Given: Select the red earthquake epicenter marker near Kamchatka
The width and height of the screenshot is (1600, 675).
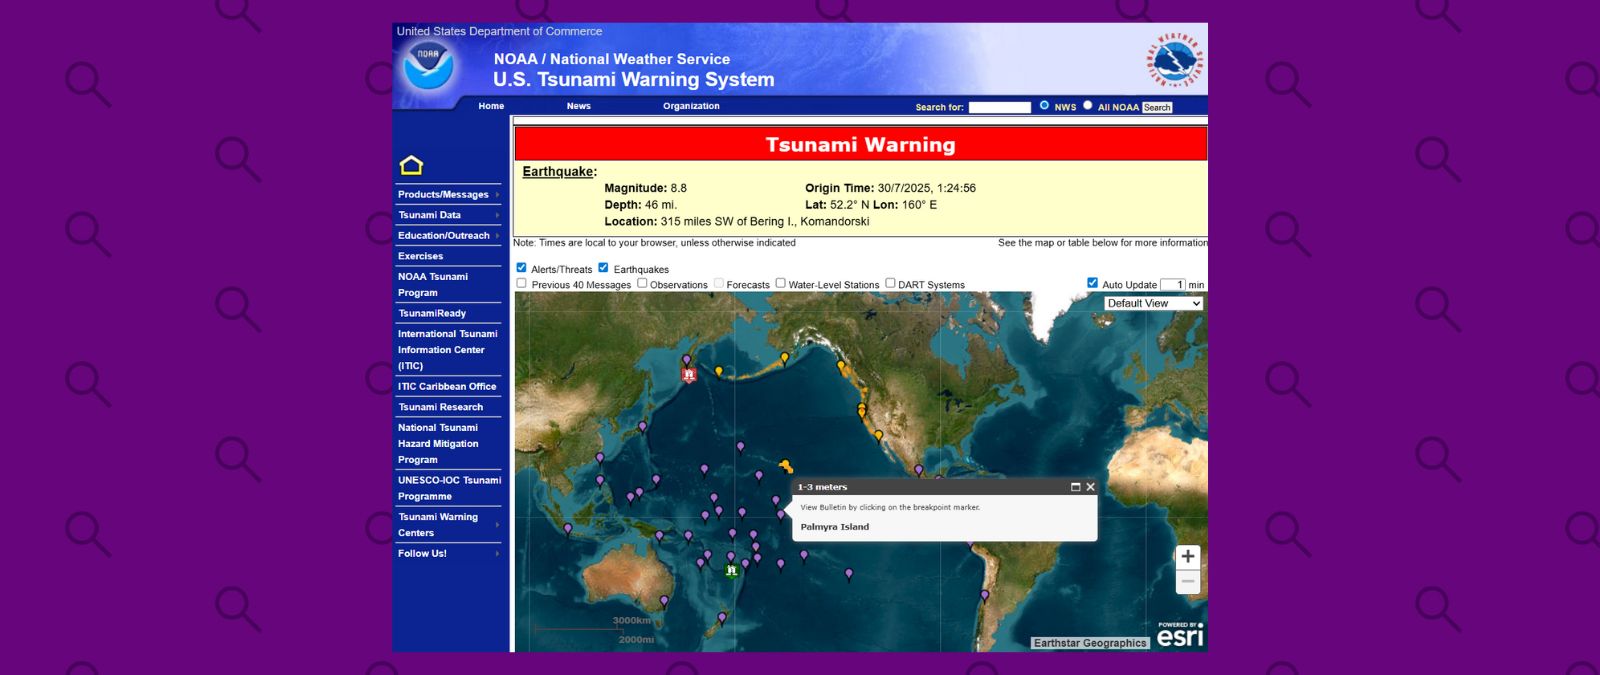Looking at the screenshot, I should (x=688, y=375).
